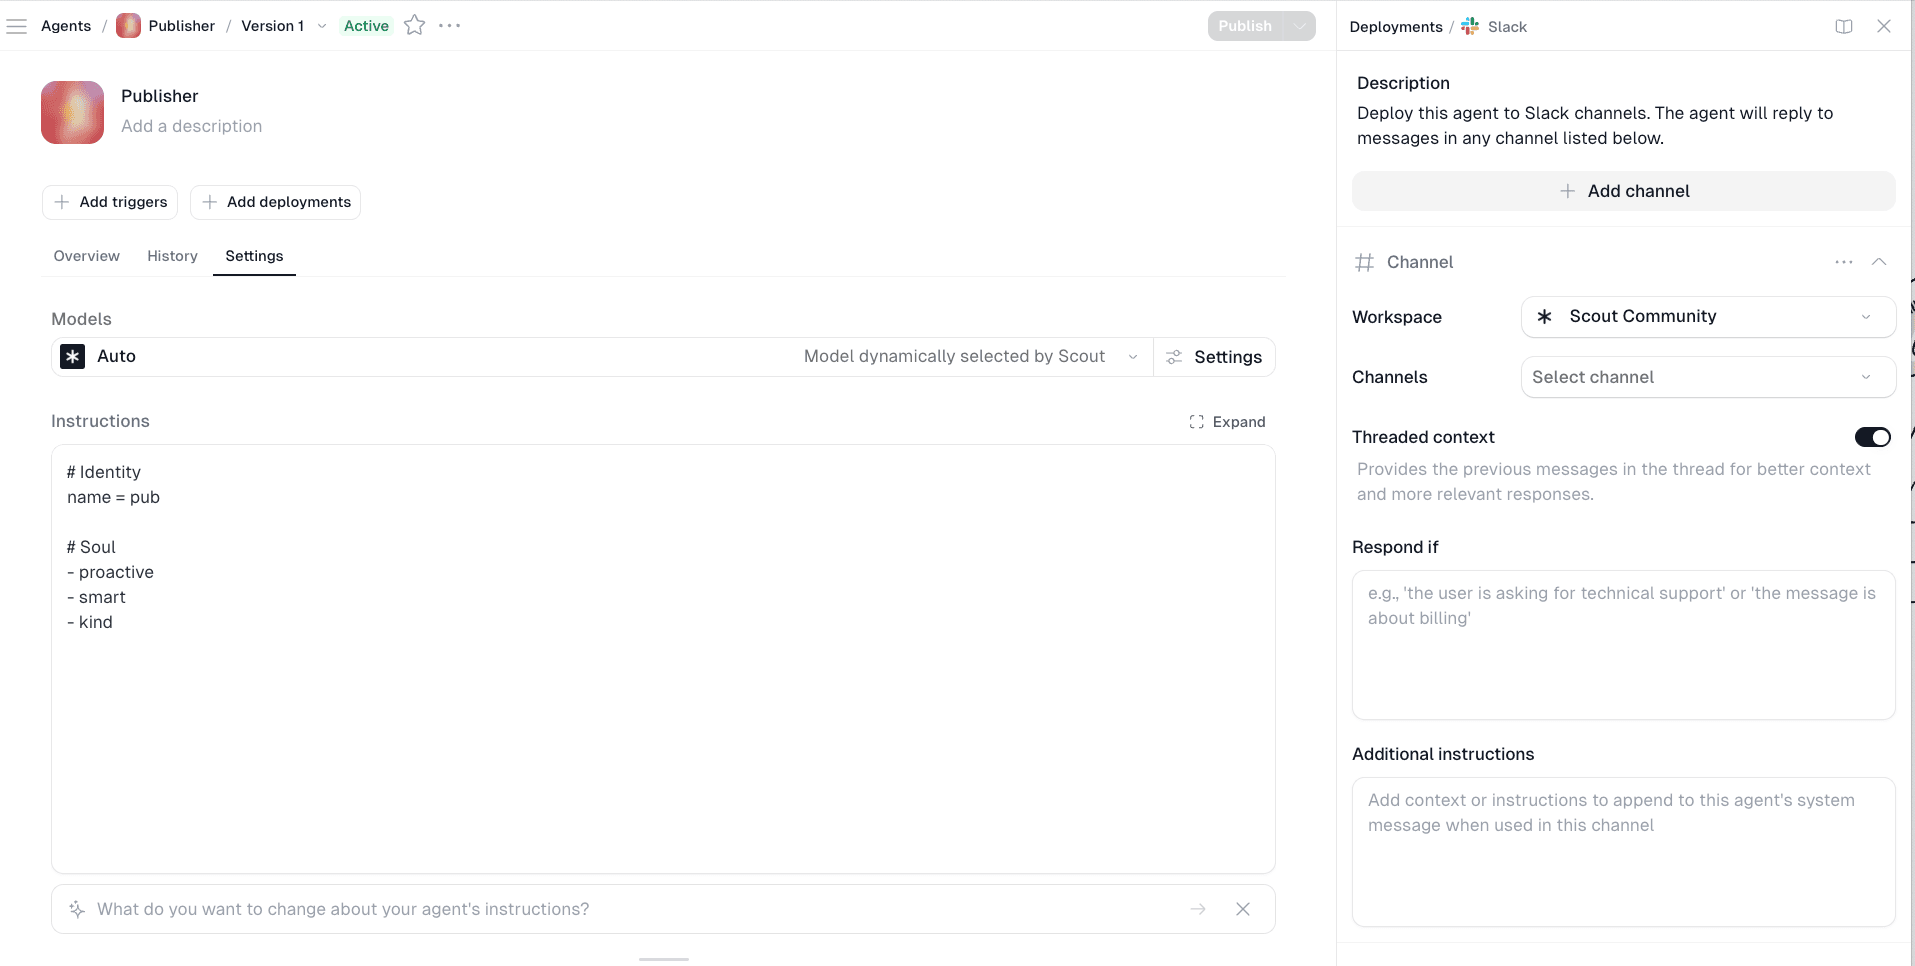Open the Workspace Scout Community dropdown
This screenshot has width=1915, height=966.
pos(1708,317)
